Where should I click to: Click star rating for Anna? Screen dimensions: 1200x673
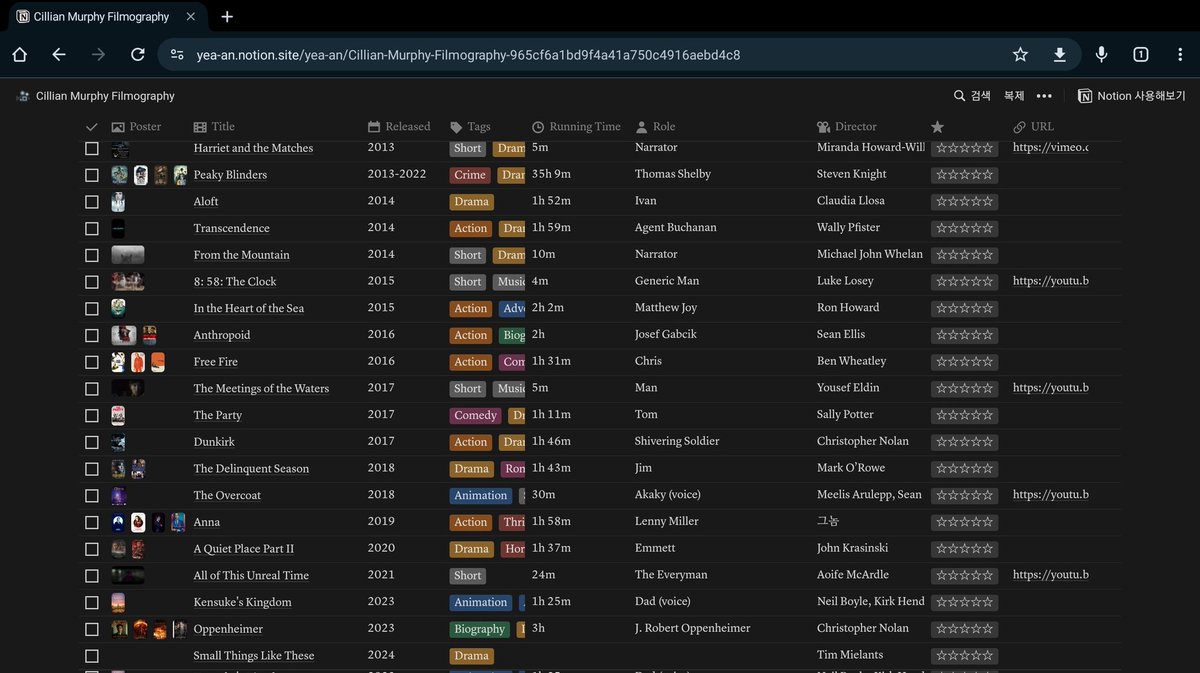965,522
